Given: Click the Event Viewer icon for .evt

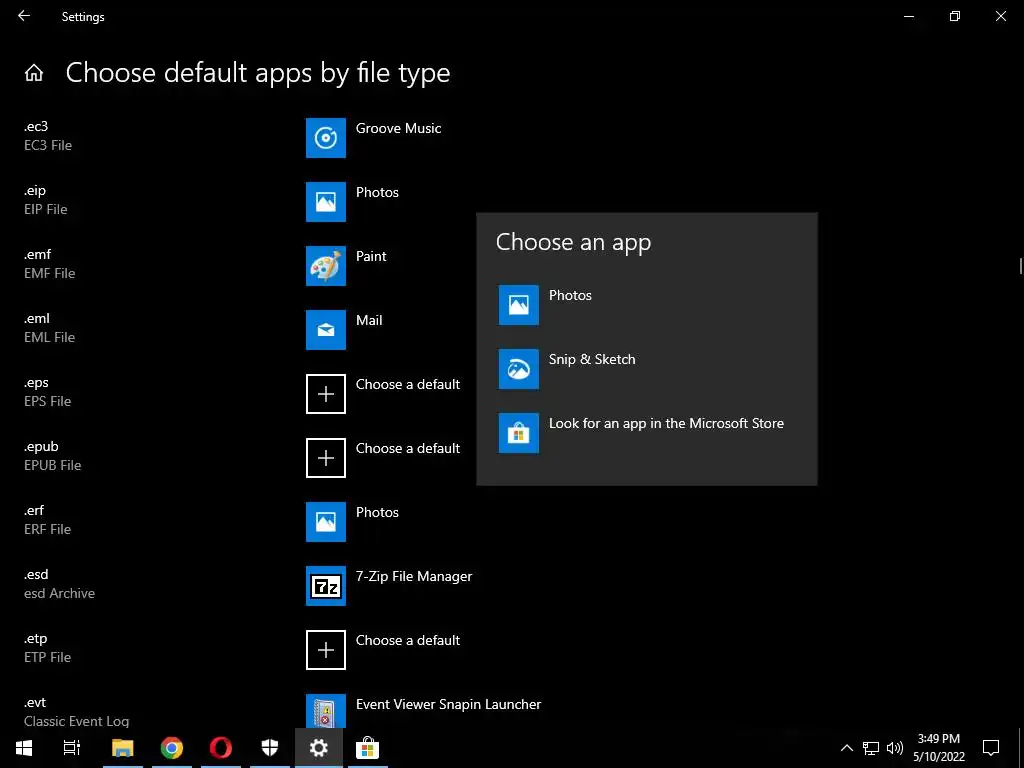Looking at the screenshot, I should click(x=325, y=711).
